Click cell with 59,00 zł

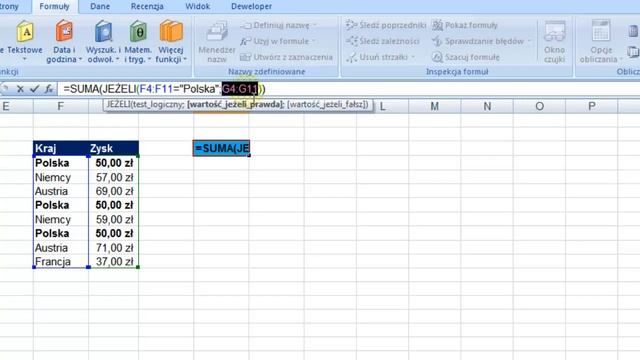coord(113,220)
